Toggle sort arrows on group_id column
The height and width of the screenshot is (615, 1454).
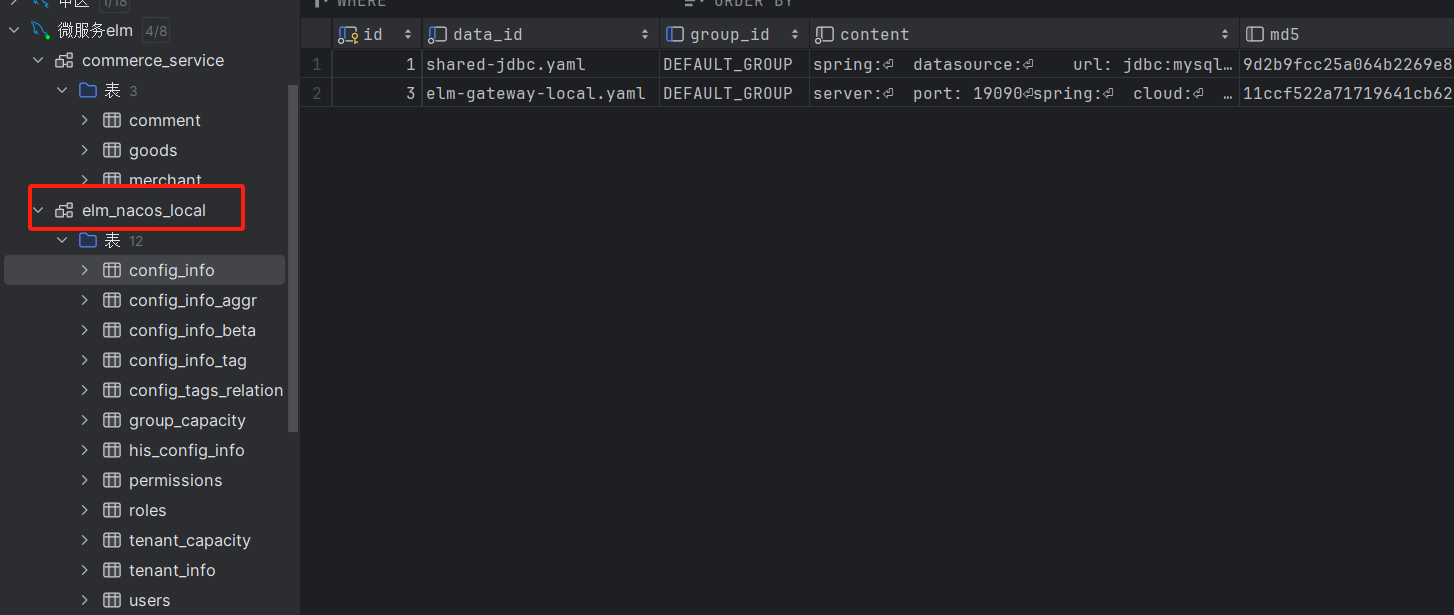click(x=795, y=34)
